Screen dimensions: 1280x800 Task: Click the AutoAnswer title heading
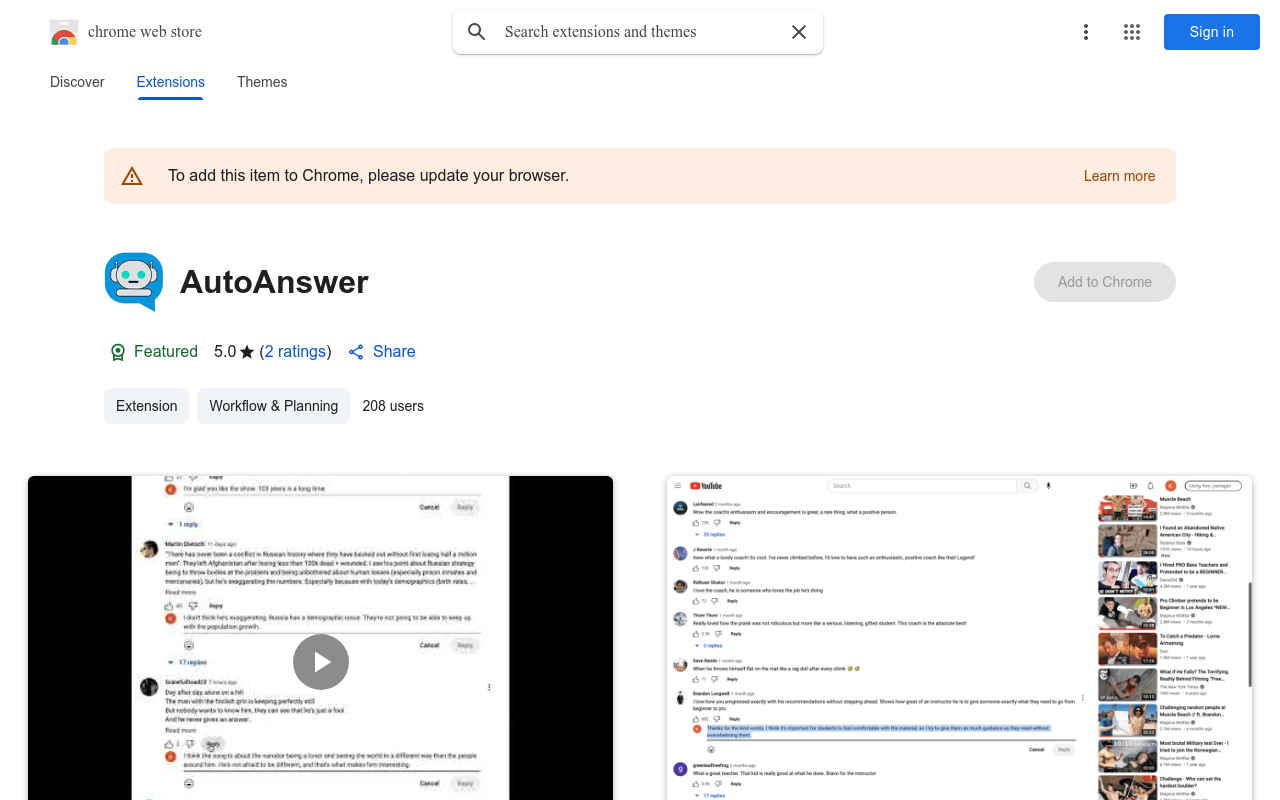pyautogui.click(x=274, y=282)
